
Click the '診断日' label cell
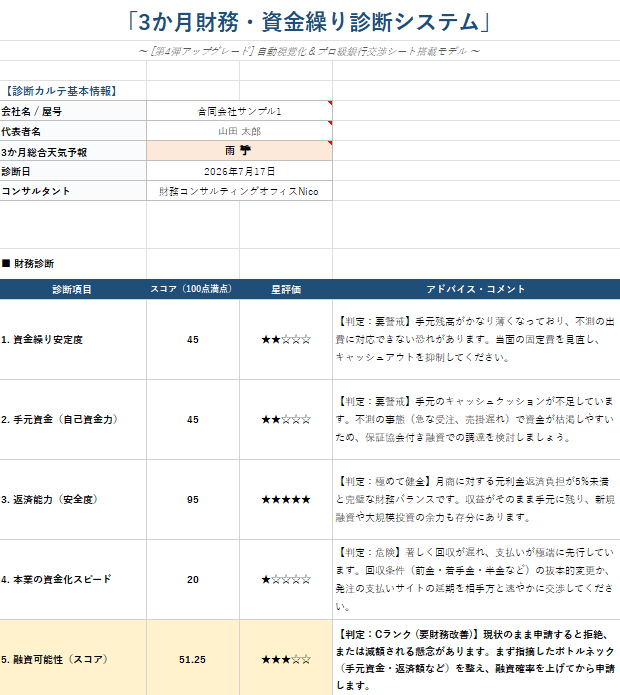click(x=73, y=171)
